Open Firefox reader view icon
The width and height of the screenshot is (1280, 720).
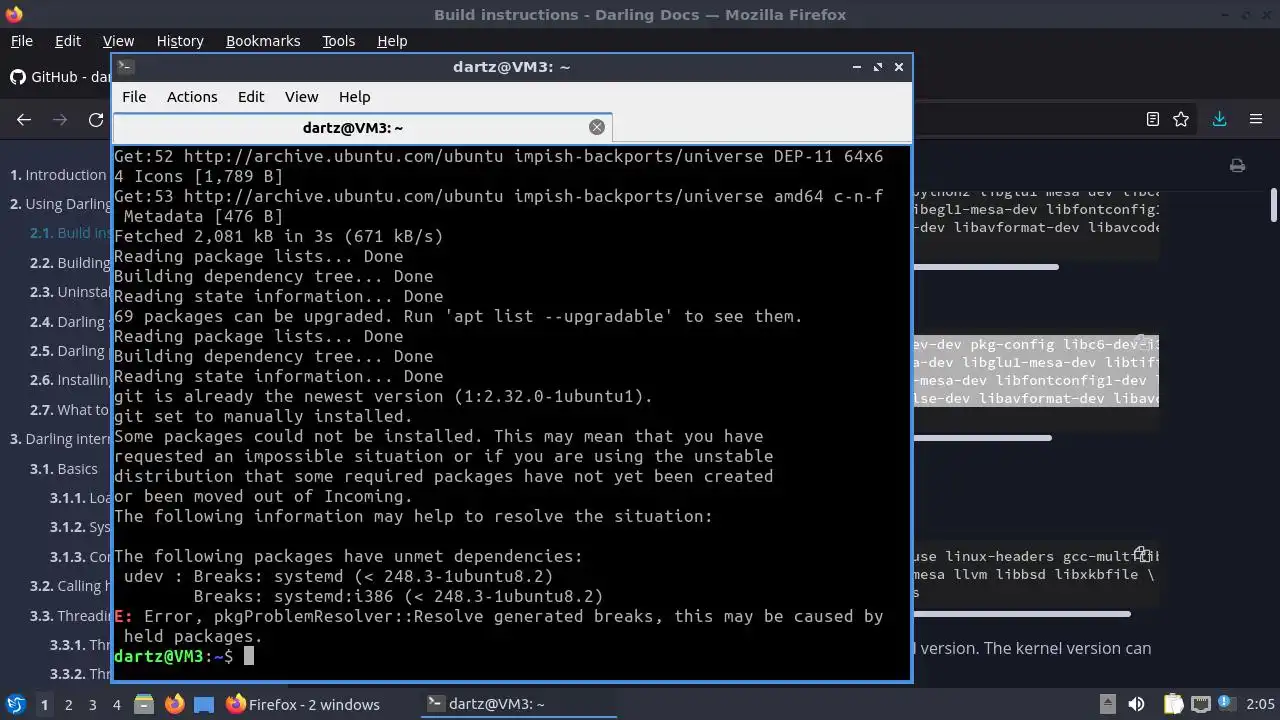[x=1153, y=119]
